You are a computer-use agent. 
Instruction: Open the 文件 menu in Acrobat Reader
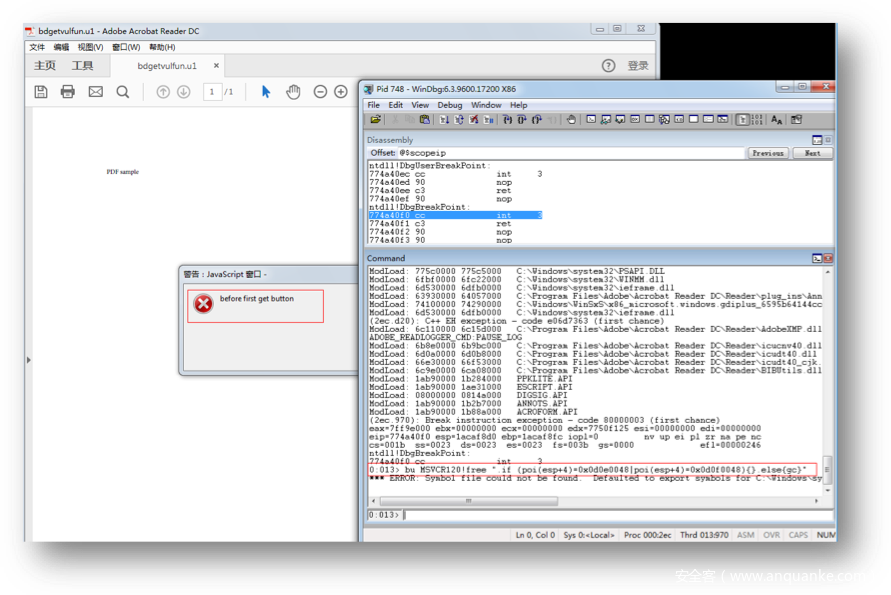point(37,47)
